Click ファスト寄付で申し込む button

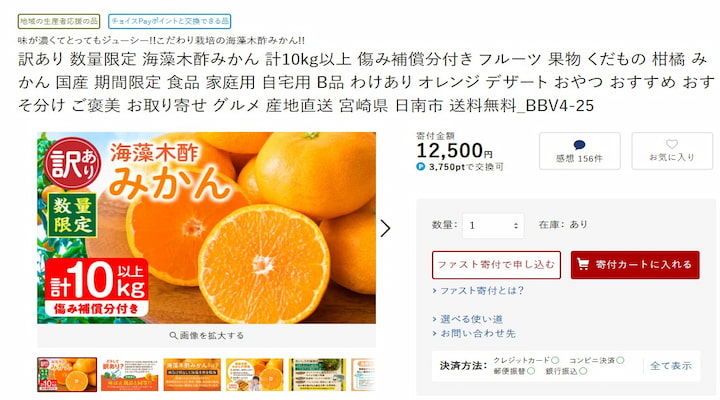pos(496,265)
